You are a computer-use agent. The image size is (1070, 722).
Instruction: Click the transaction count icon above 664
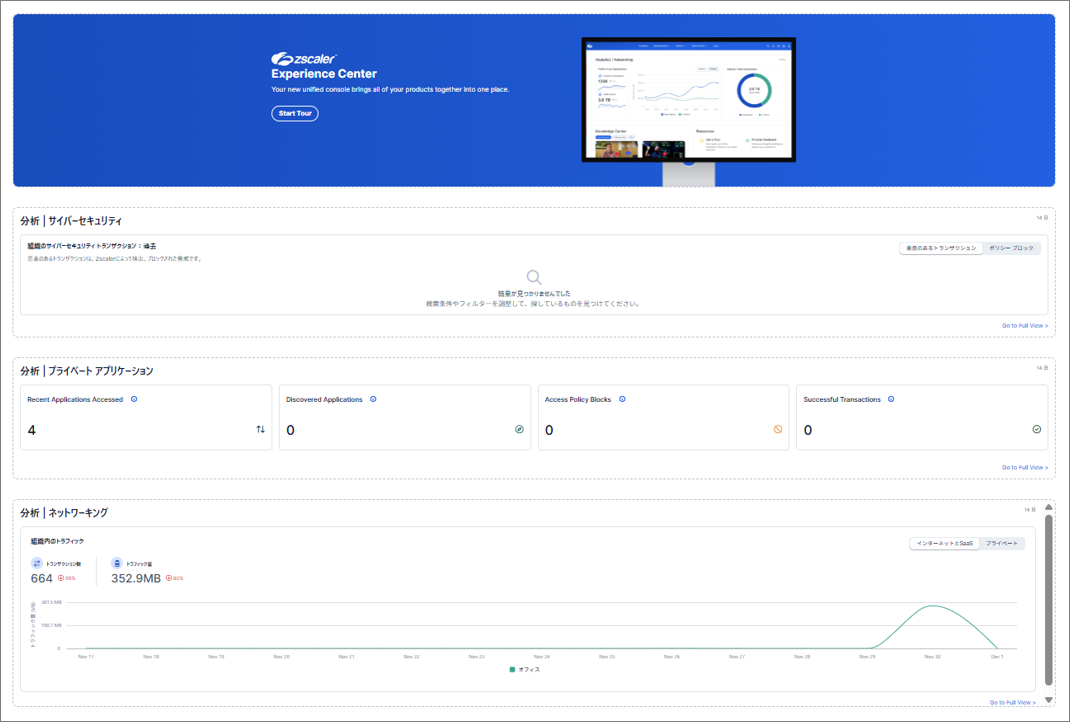(x=37, y=563)
